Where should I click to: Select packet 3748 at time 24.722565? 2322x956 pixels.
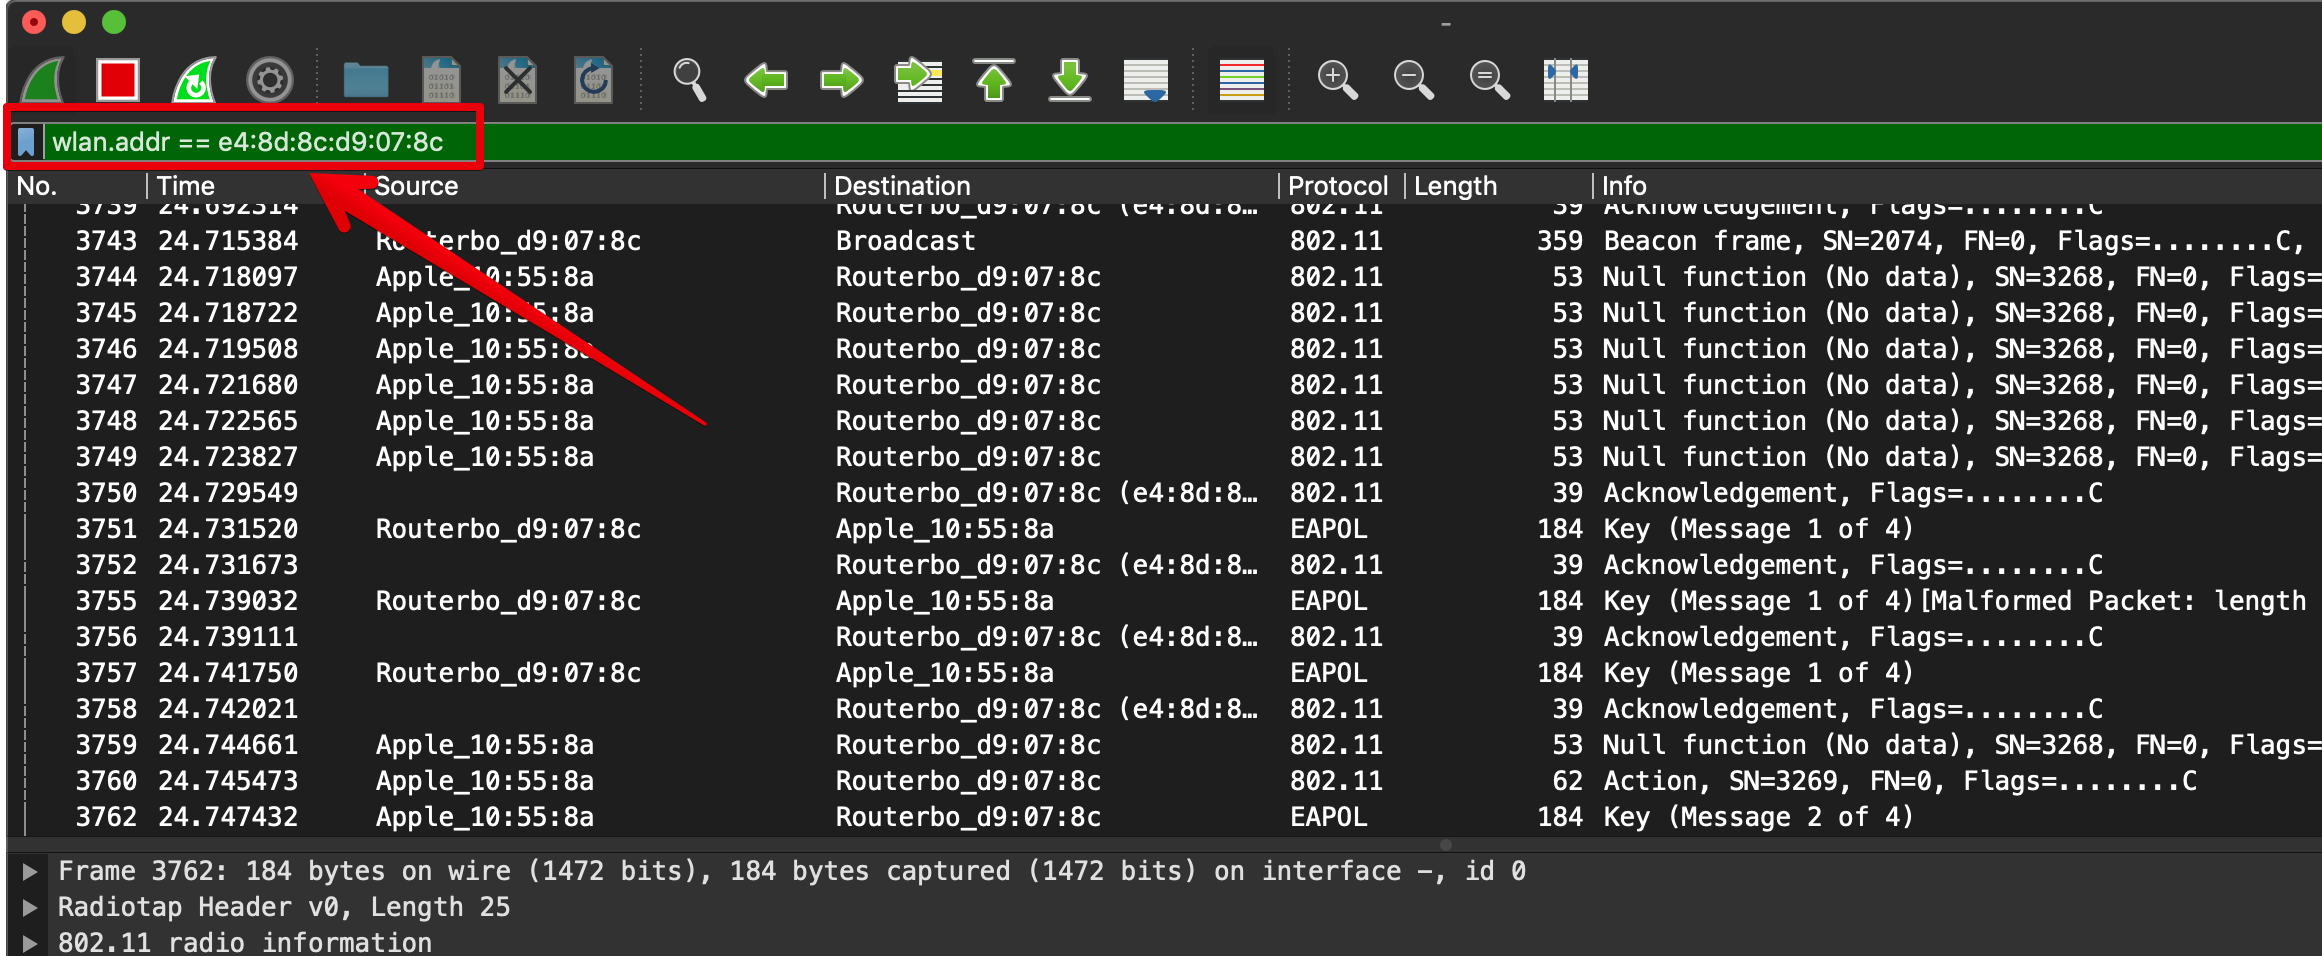coord(1165,421)
